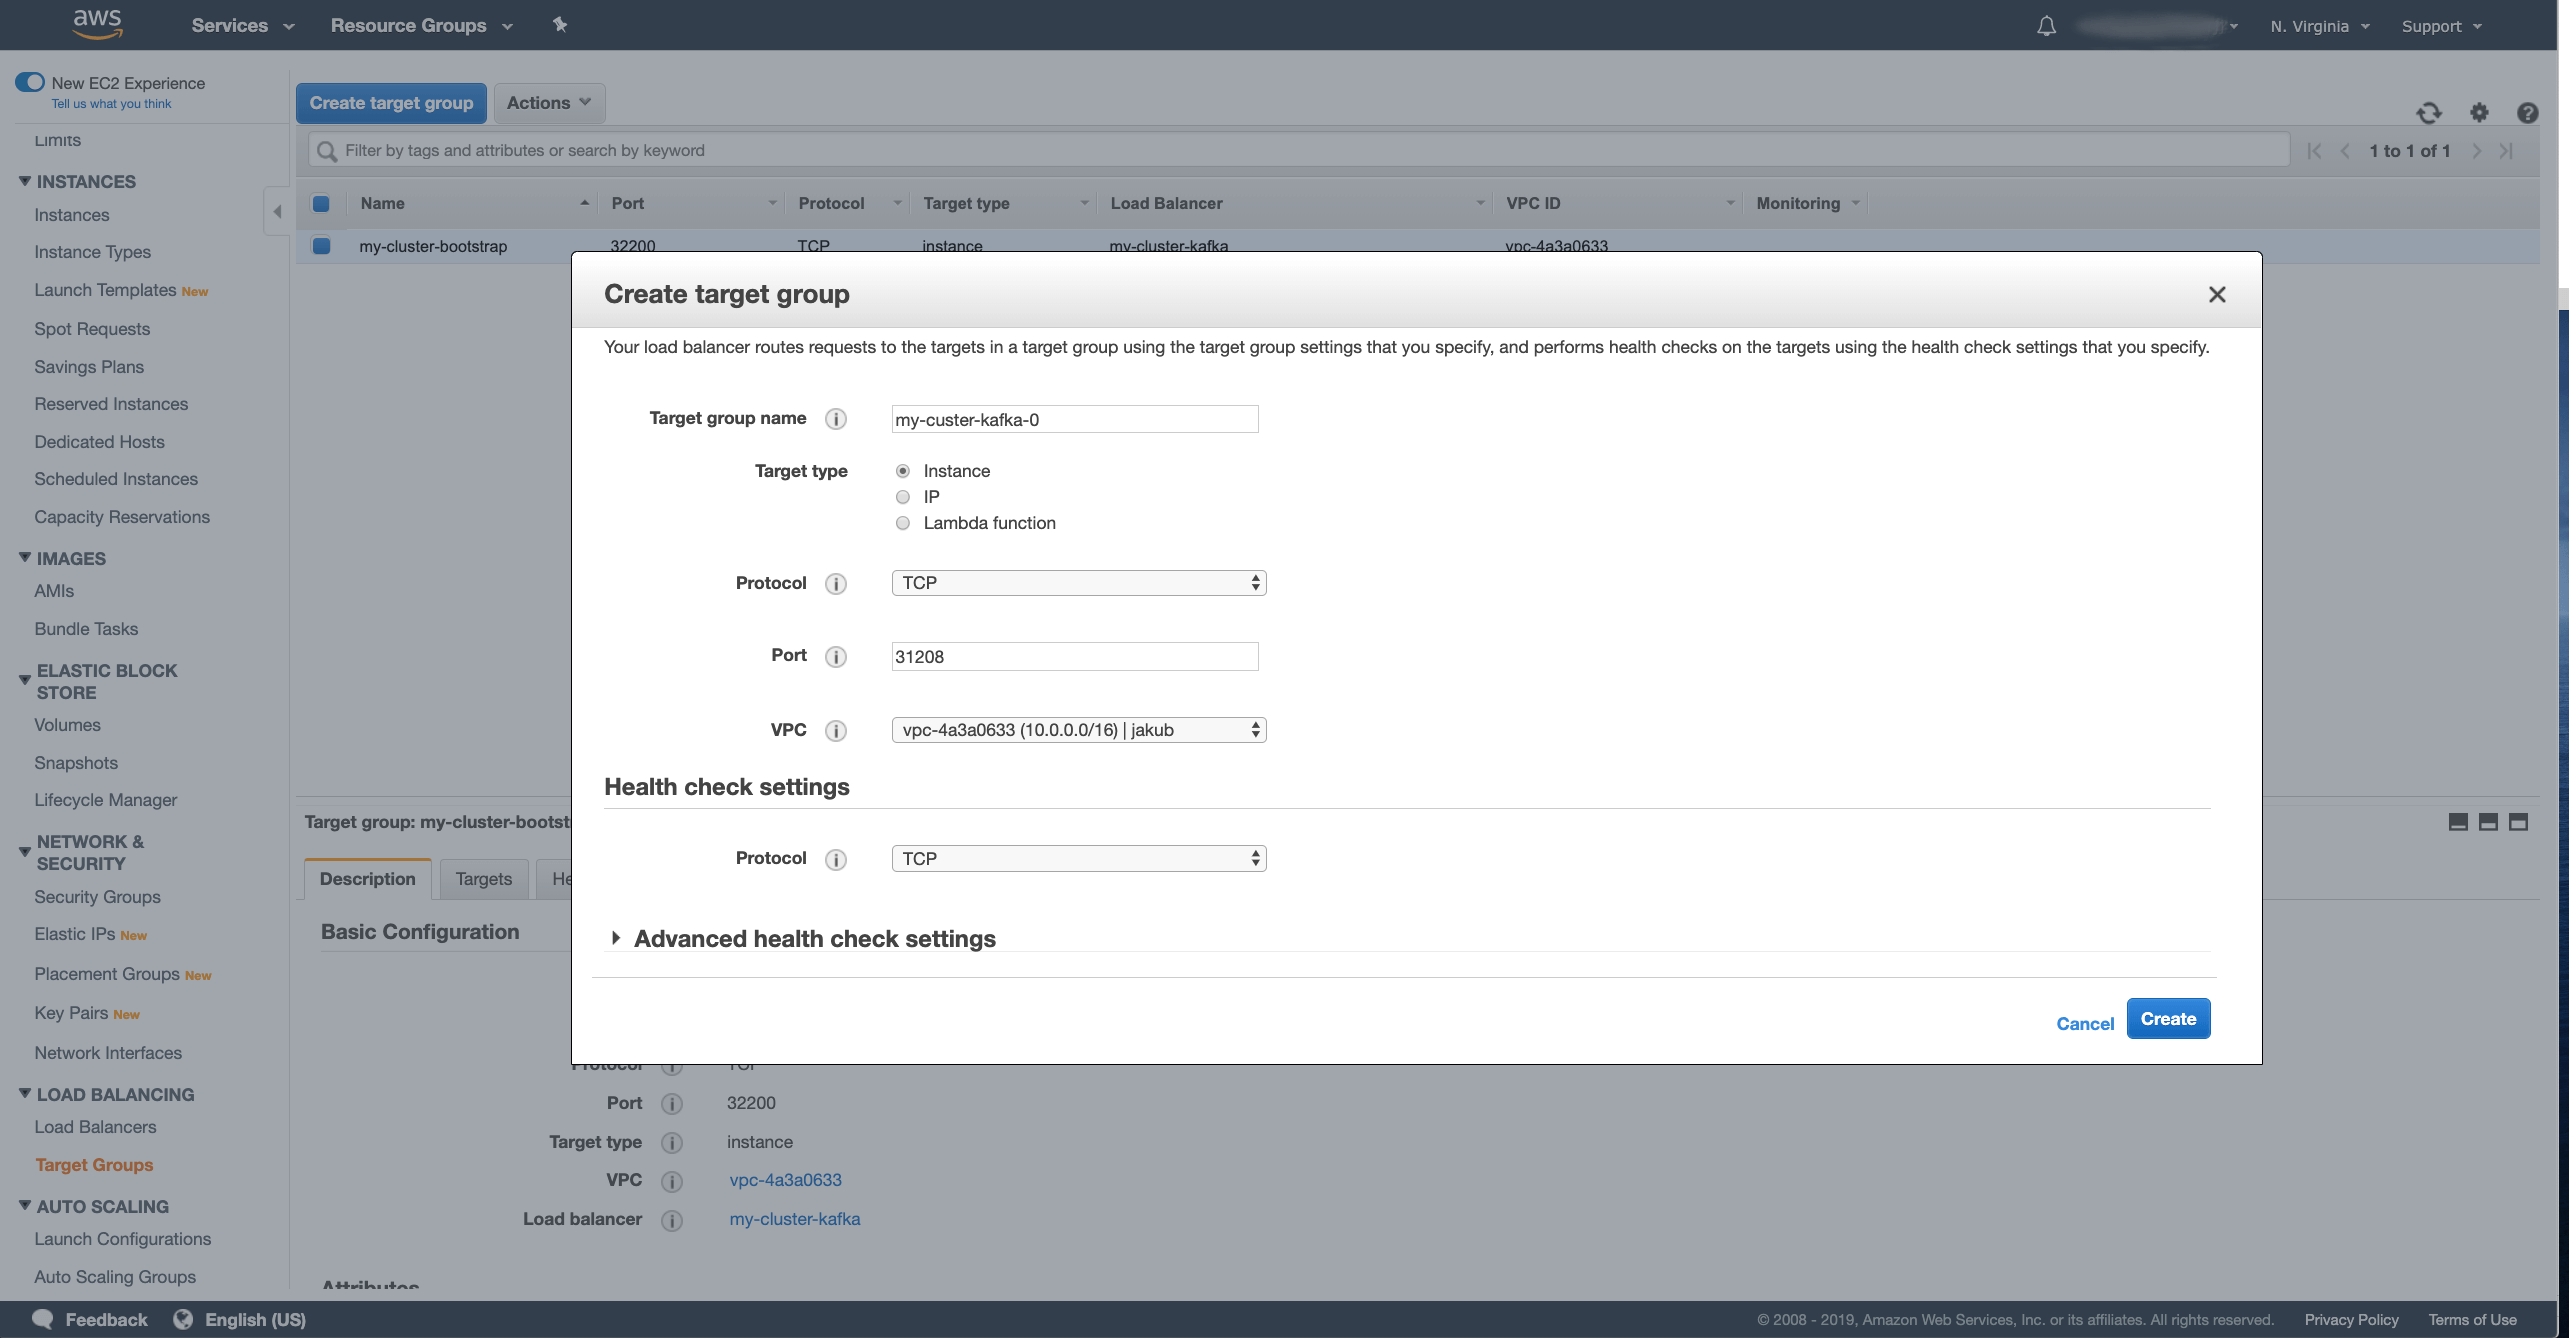
Task: Click Tell us what you think link
Action: [x=111, y=104]
